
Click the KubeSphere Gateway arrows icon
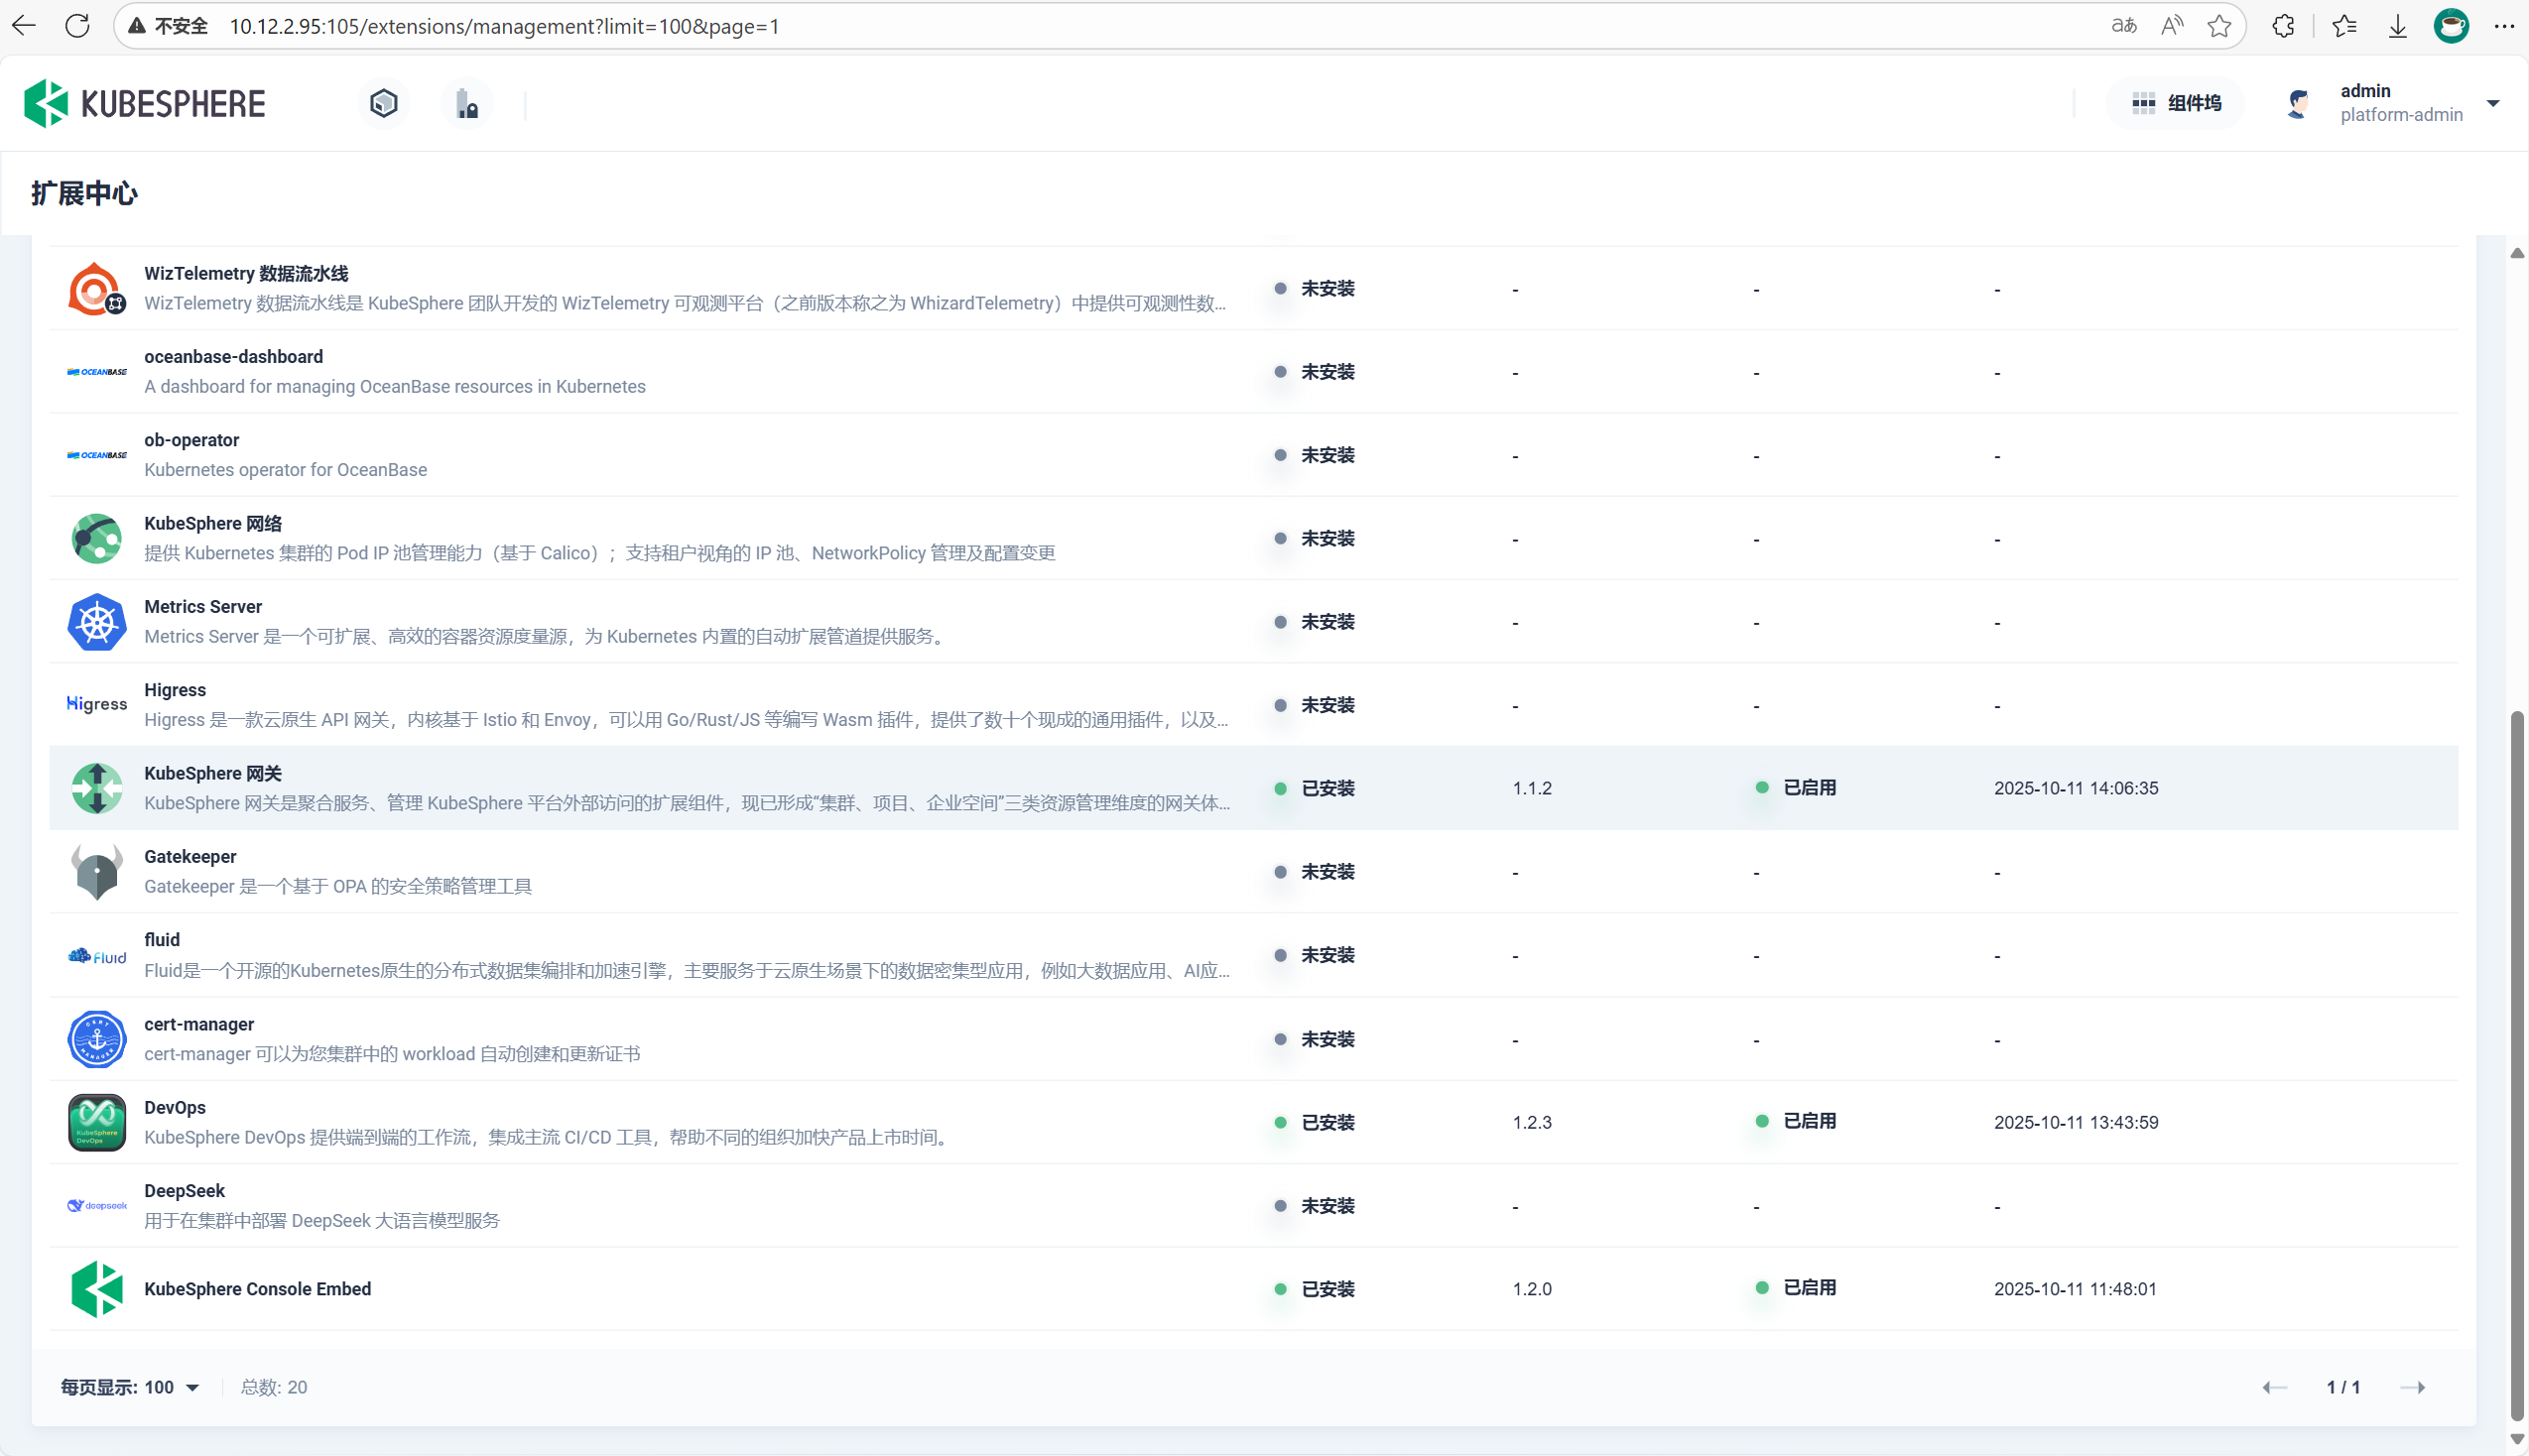(x=97, y=788)
